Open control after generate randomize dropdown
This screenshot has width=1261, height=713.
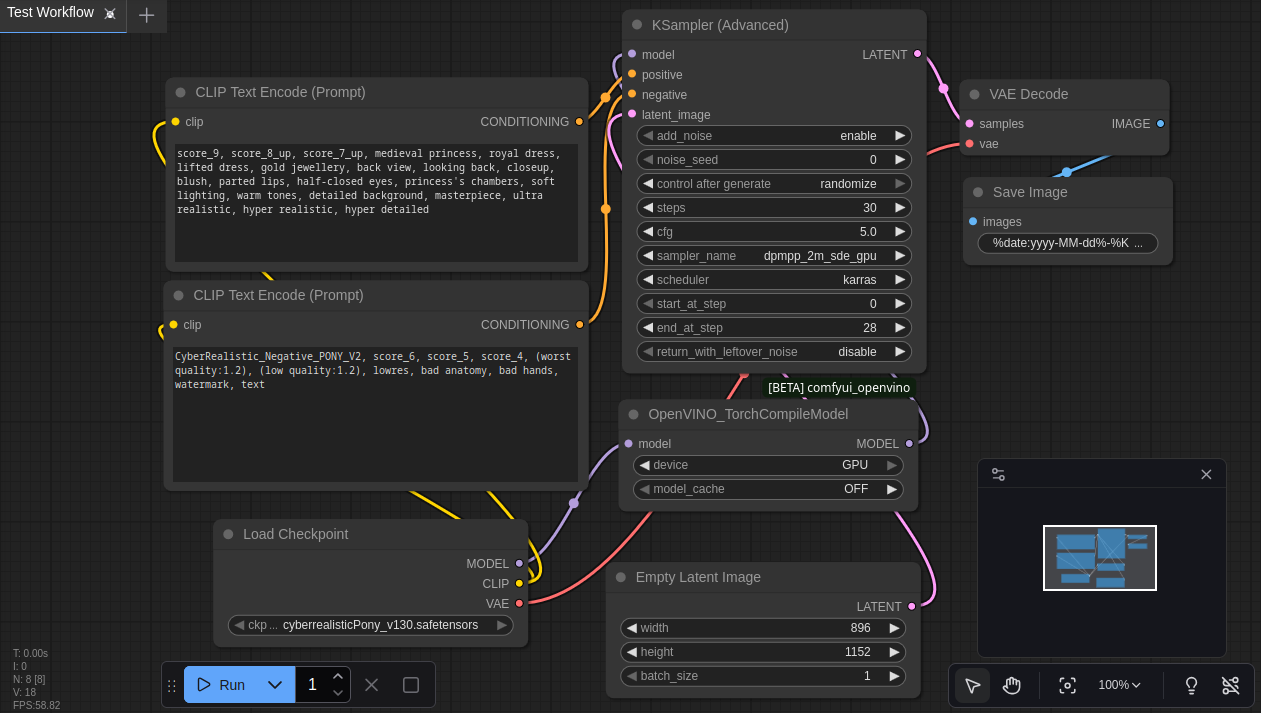[774, 183]
